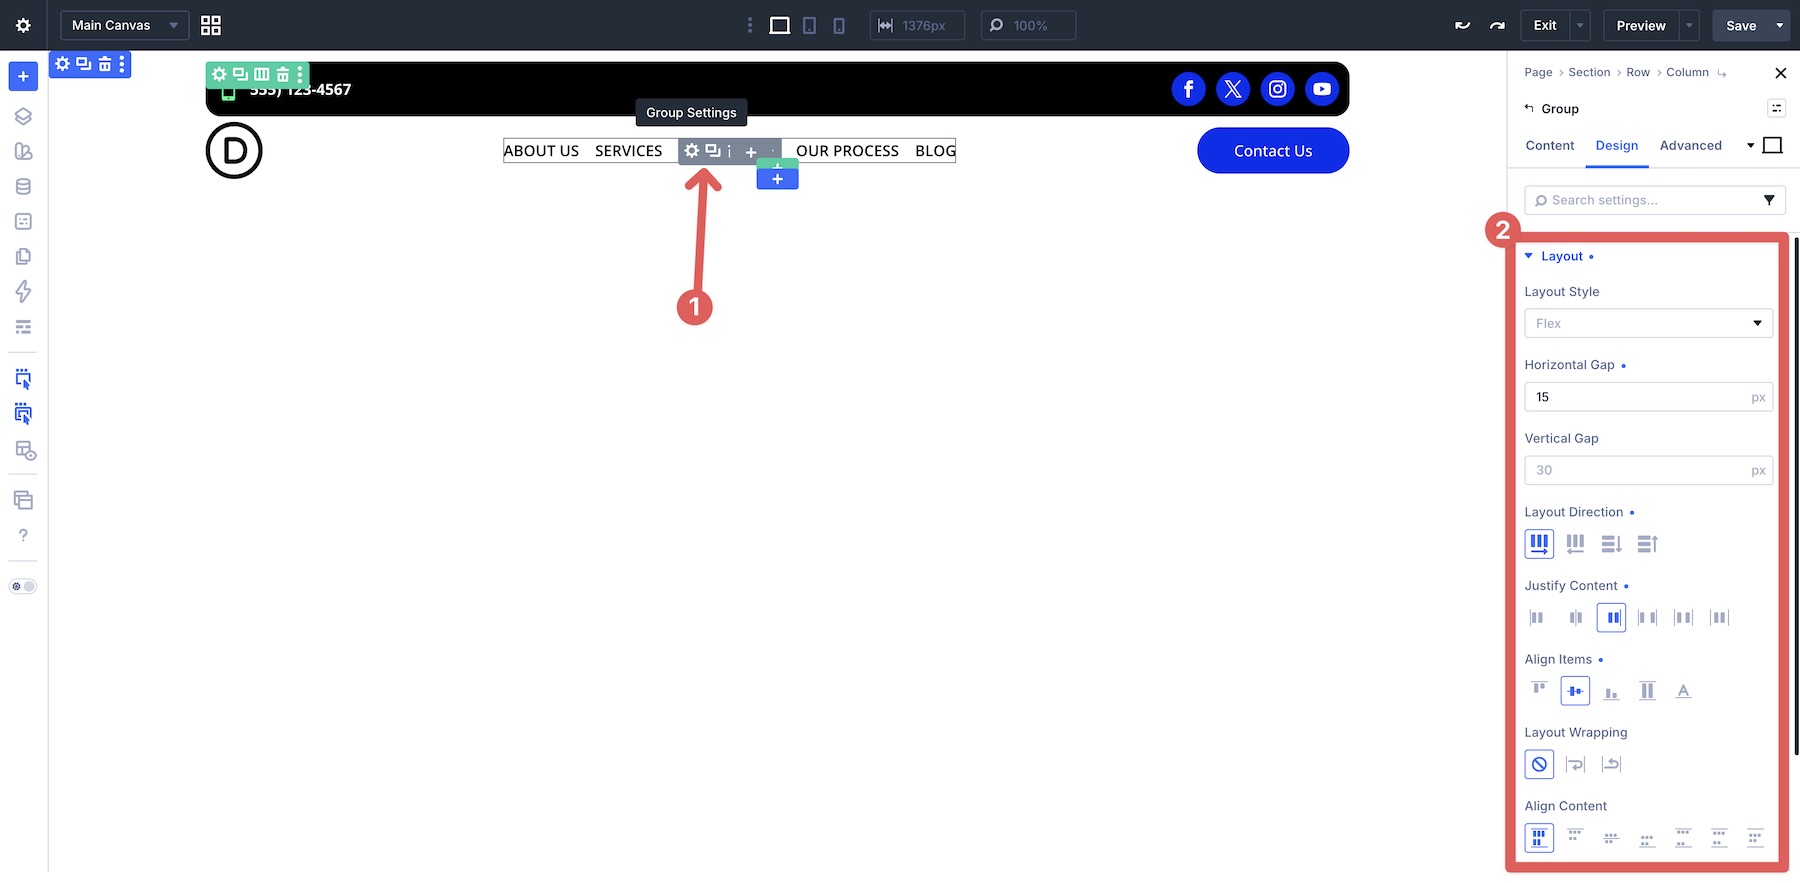Open the grid view icon beside Main Canvas
The image size is (1800, 883).
point(211,25)
